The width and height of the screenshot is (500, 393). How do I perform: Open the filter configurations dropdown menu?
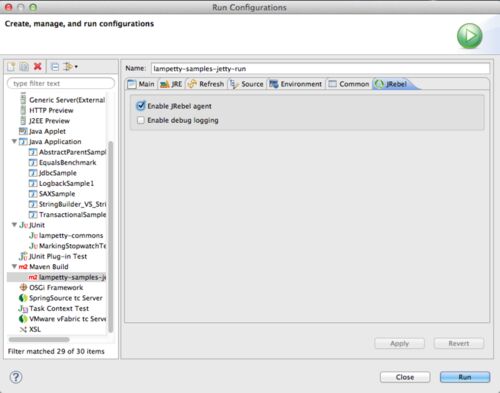point(70,67)
